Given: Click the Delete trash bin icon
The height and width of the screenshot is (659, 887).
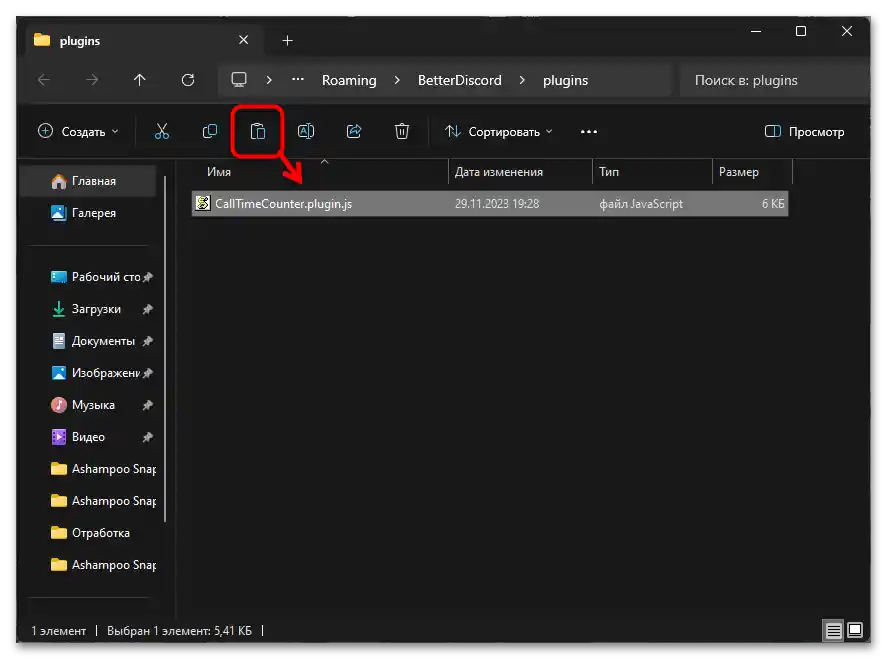Looking at the screenshot, I should (x=402, y=131).
